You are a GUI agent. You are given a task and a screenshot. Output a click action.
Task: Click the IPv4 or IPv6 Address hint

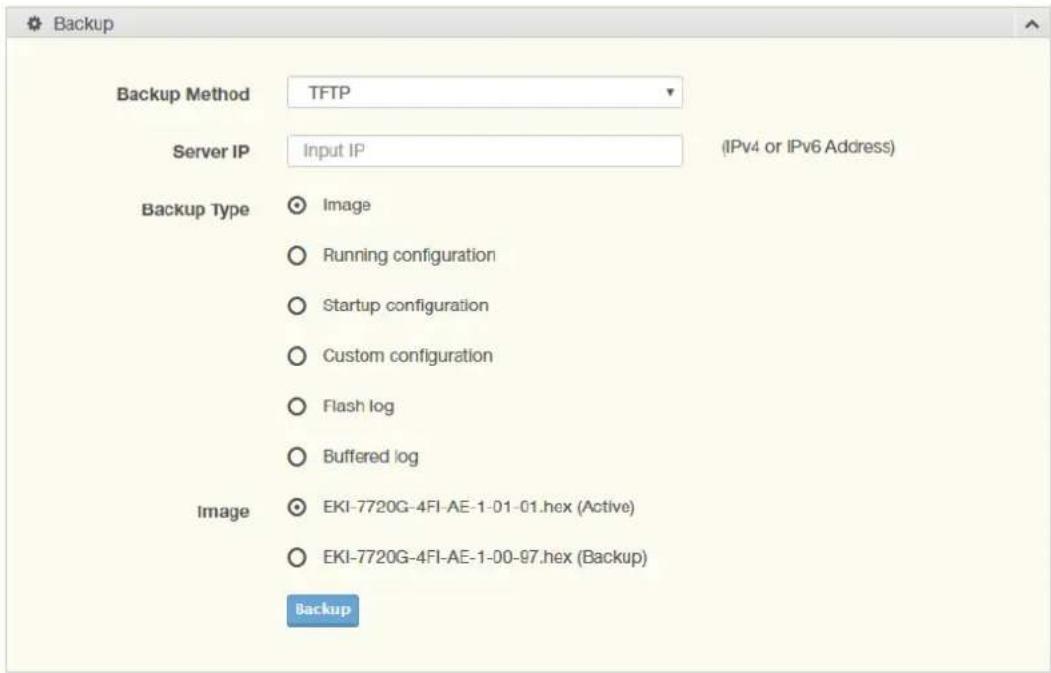click(808, 147)
